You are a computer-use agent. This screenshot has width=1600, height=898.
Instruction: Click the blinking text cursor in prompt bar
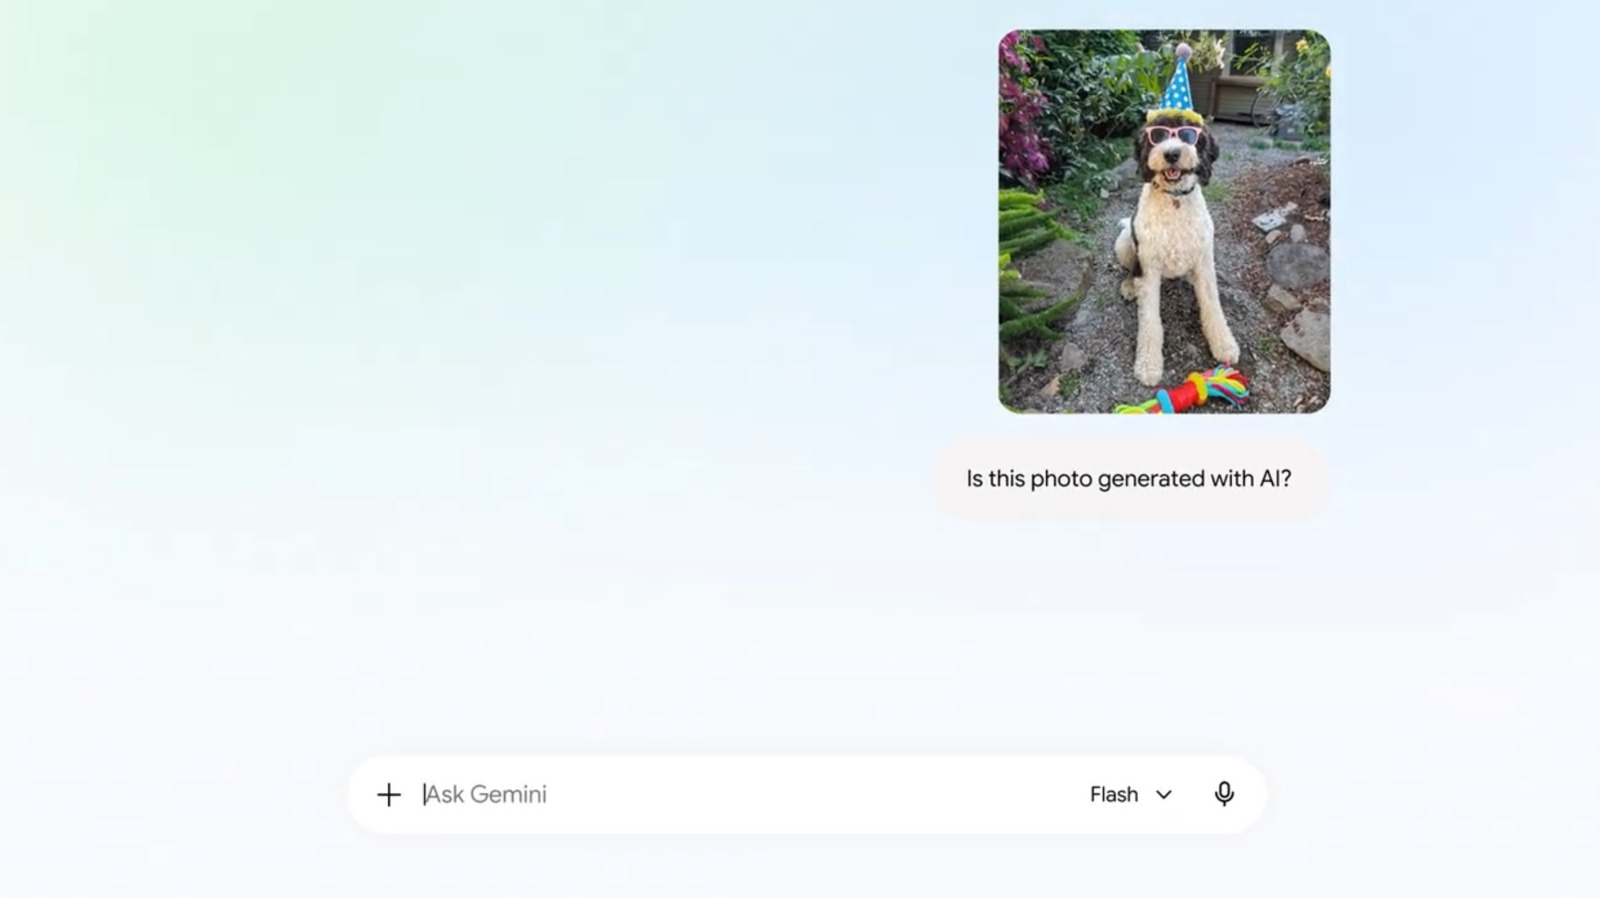(424, 794)
